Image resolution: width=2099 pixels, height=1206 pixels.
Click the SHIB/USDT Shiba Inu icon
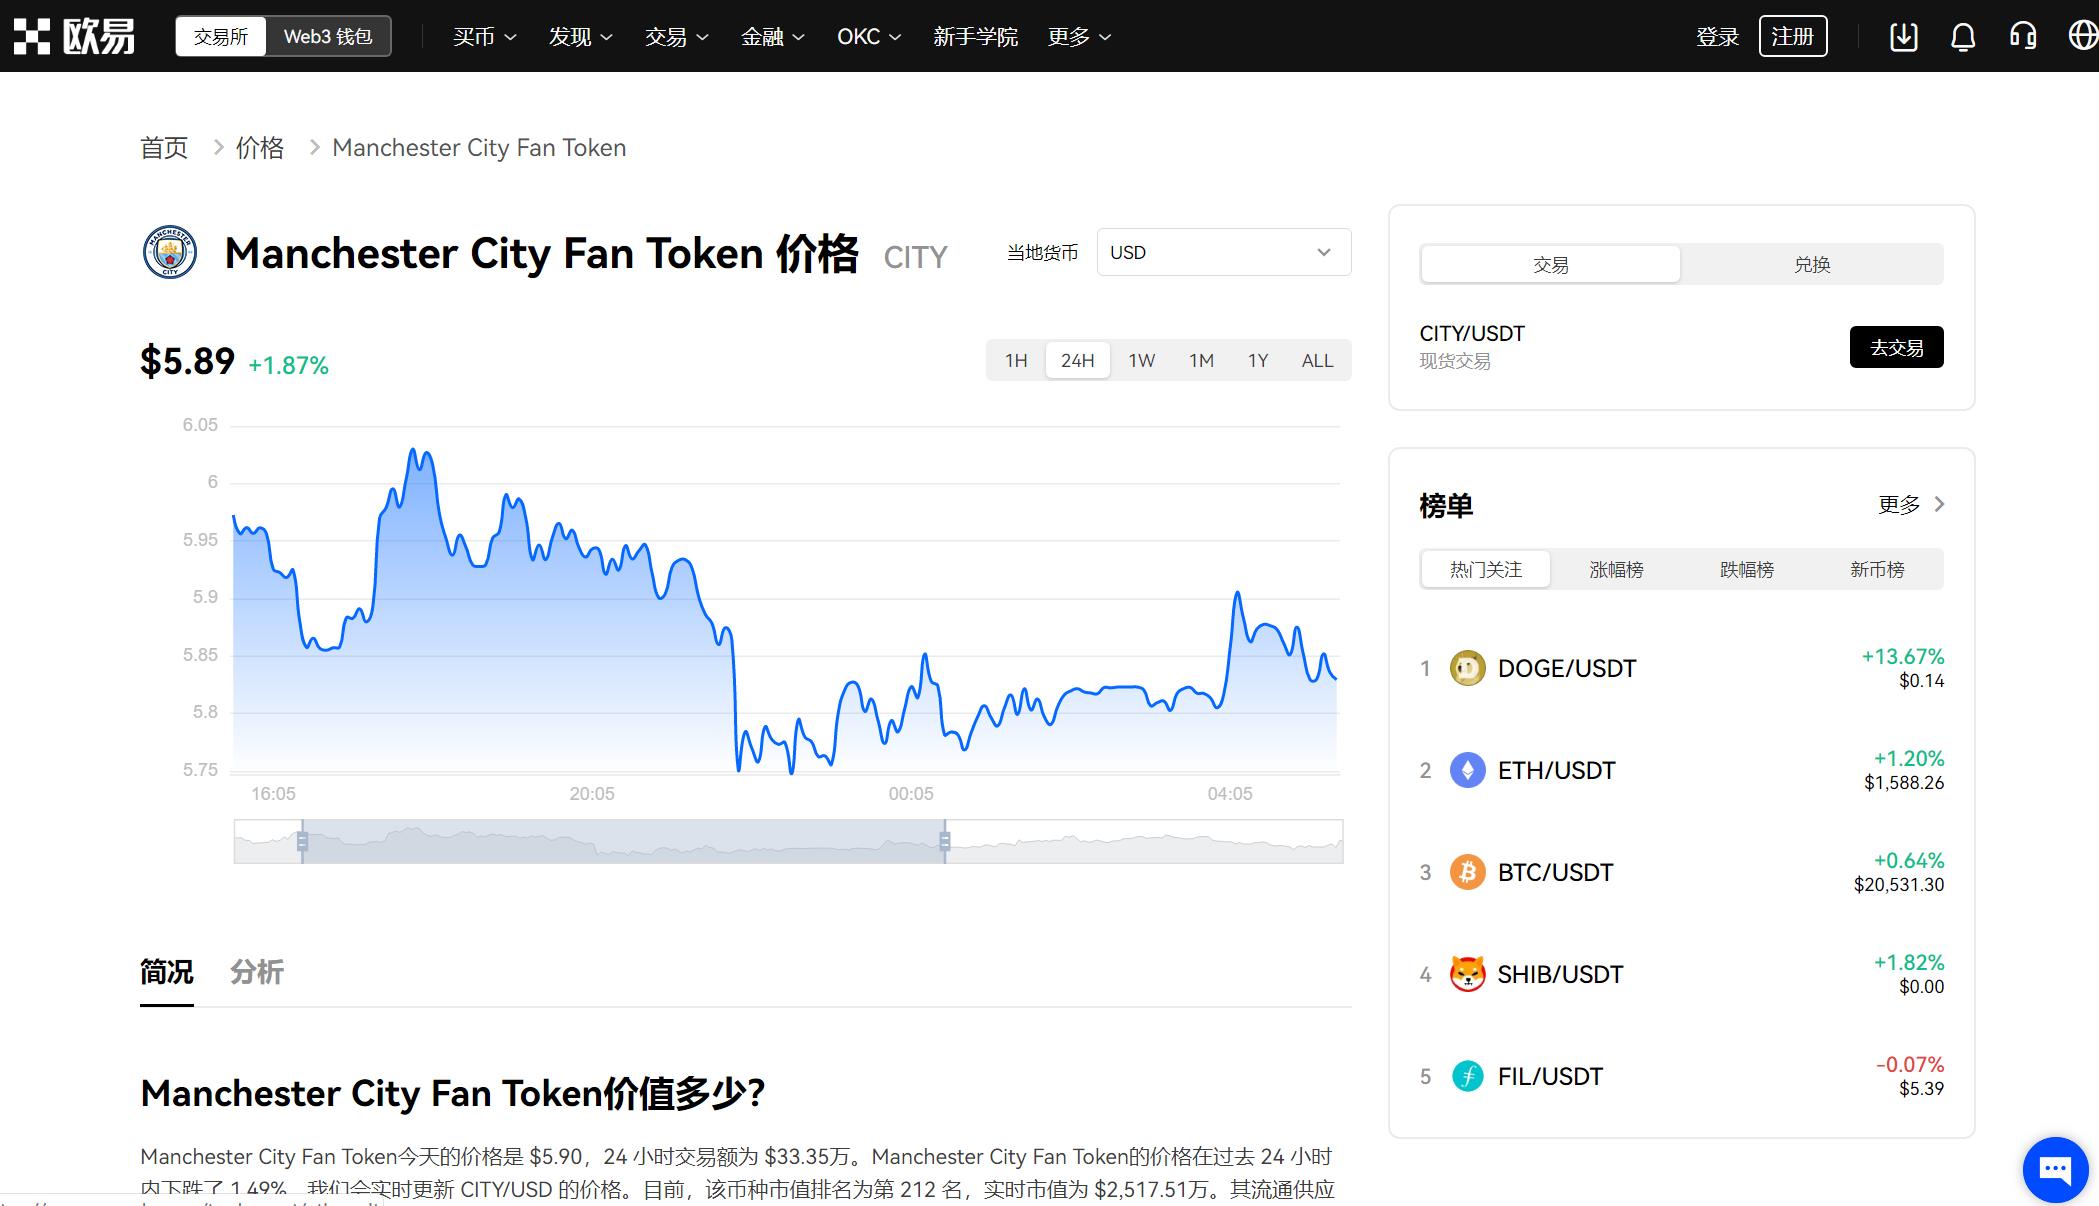1466,974
